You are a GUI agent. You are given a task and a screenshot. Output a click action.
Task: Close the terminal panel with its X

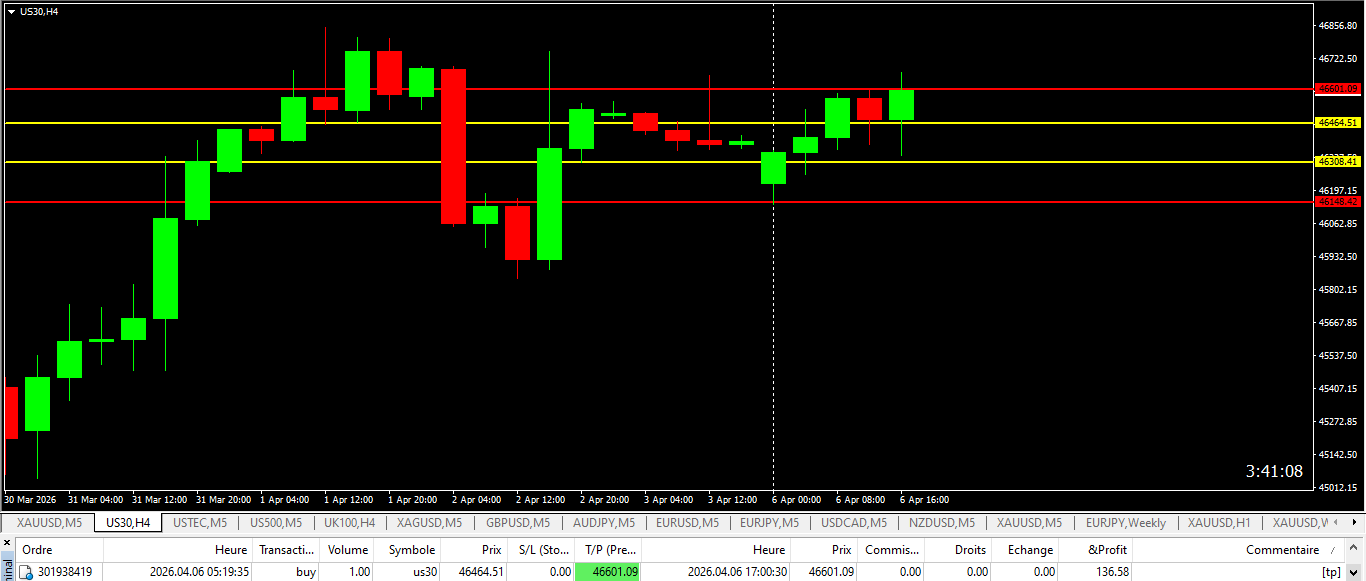coord(5,545)
